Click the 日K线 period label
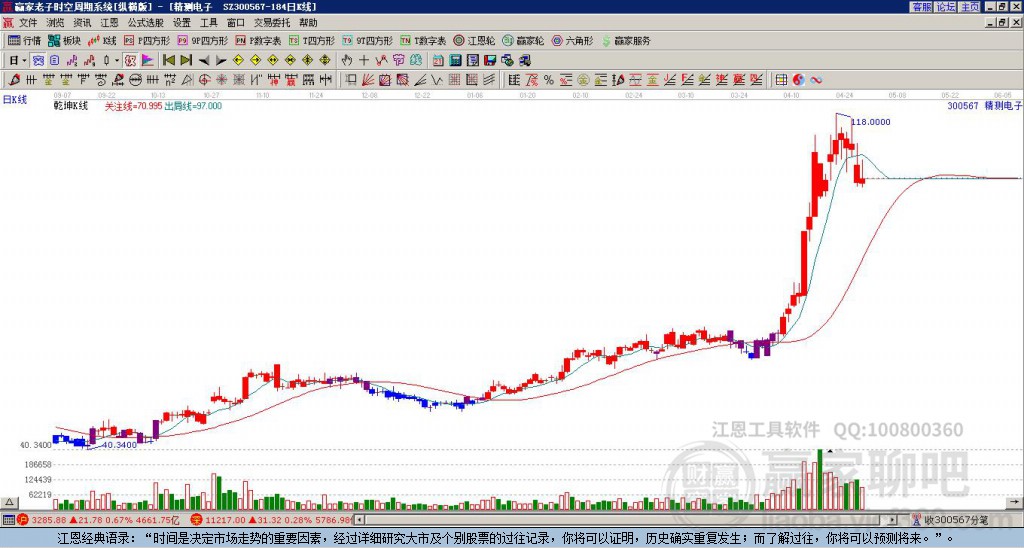The image size is (1024, 548). (x=14, y=100)
